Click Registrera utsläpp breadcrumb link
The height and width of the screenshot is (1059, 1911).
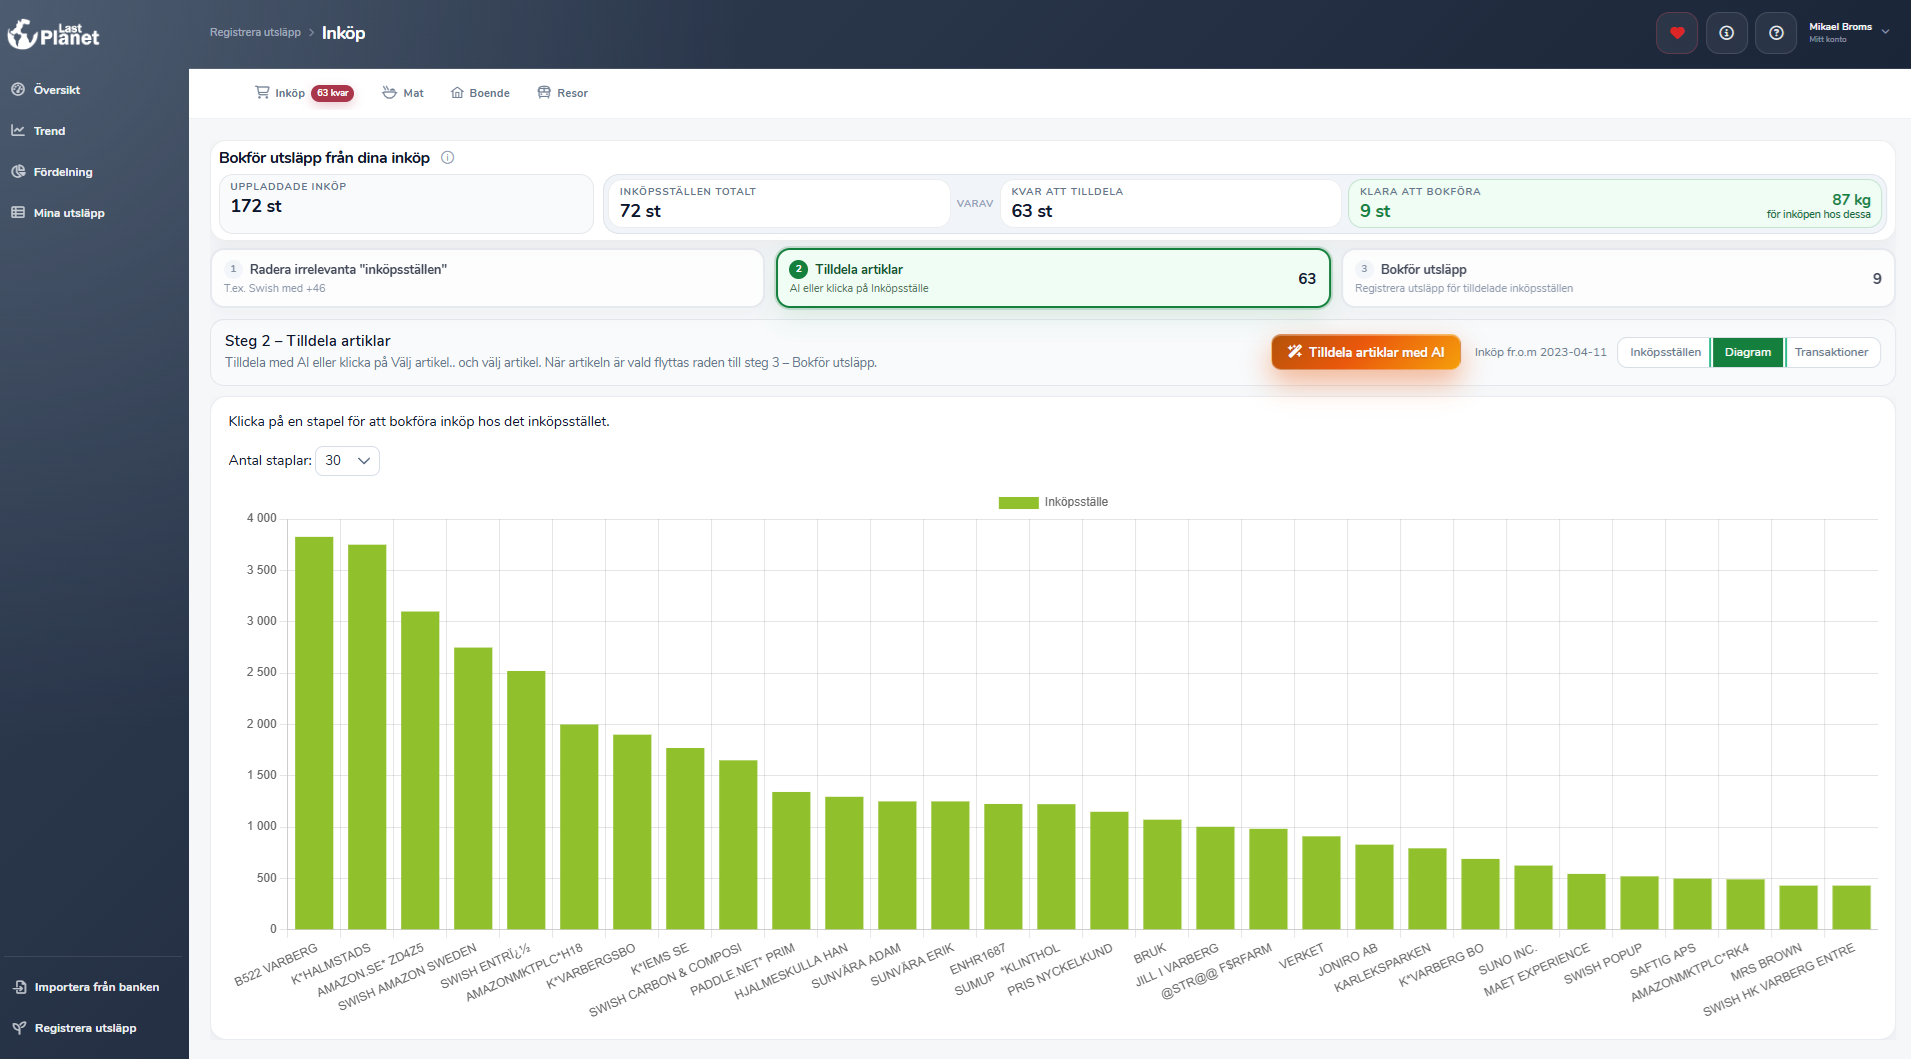(255, 33)
